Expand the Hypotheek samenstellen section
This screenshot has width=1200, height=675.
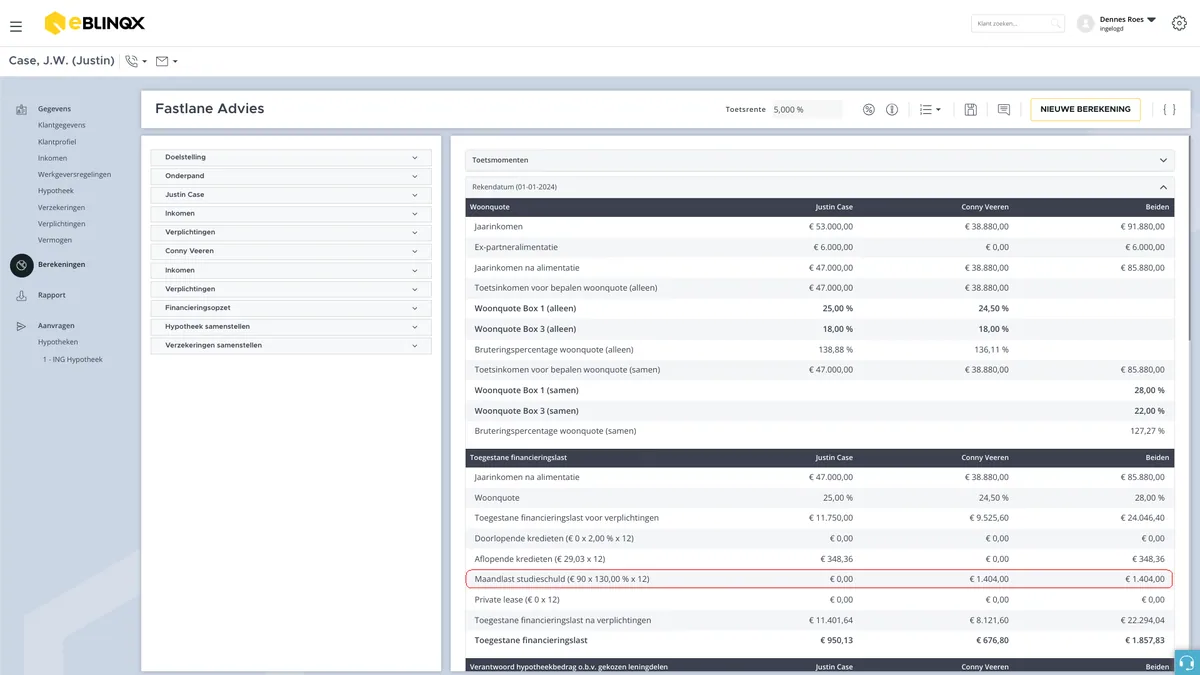pyautogui.click(x=291, y=327)
